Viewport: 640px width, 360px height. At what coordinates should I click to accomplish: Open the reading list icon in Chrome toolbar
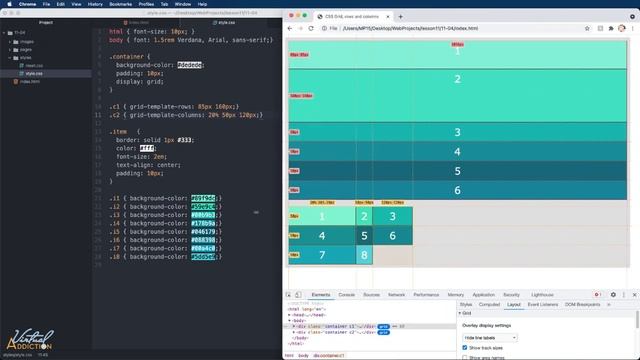click(600, 29)
